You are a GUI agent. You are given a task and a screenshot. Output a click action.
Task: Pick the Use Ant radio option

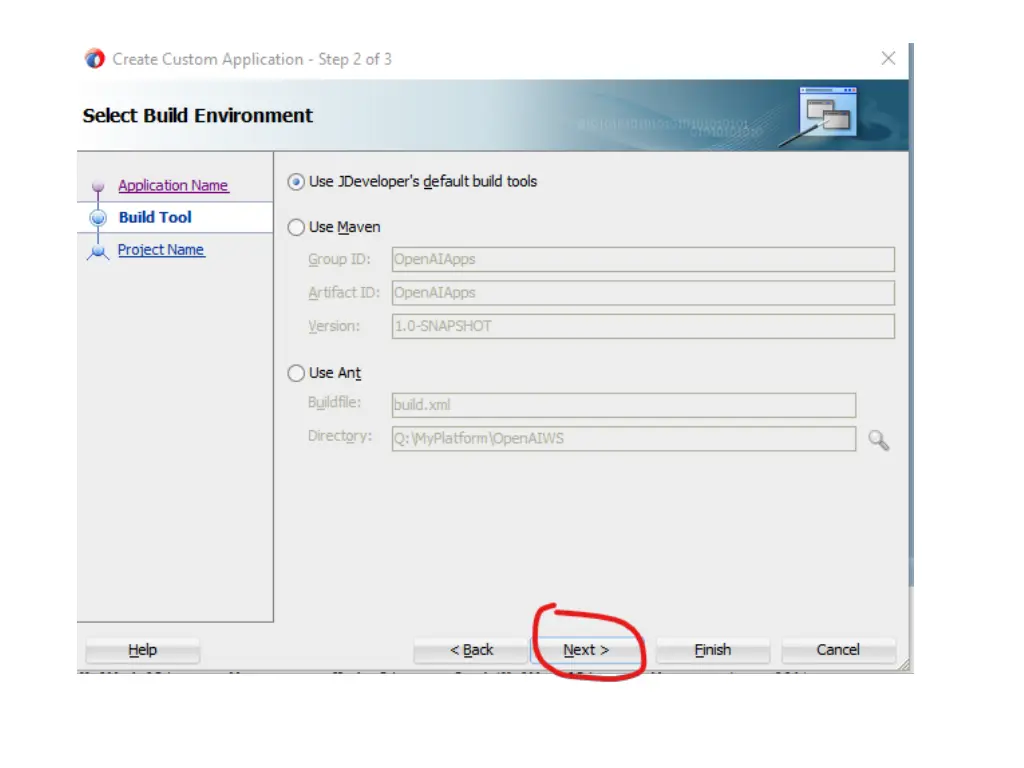tap(296, 373)
